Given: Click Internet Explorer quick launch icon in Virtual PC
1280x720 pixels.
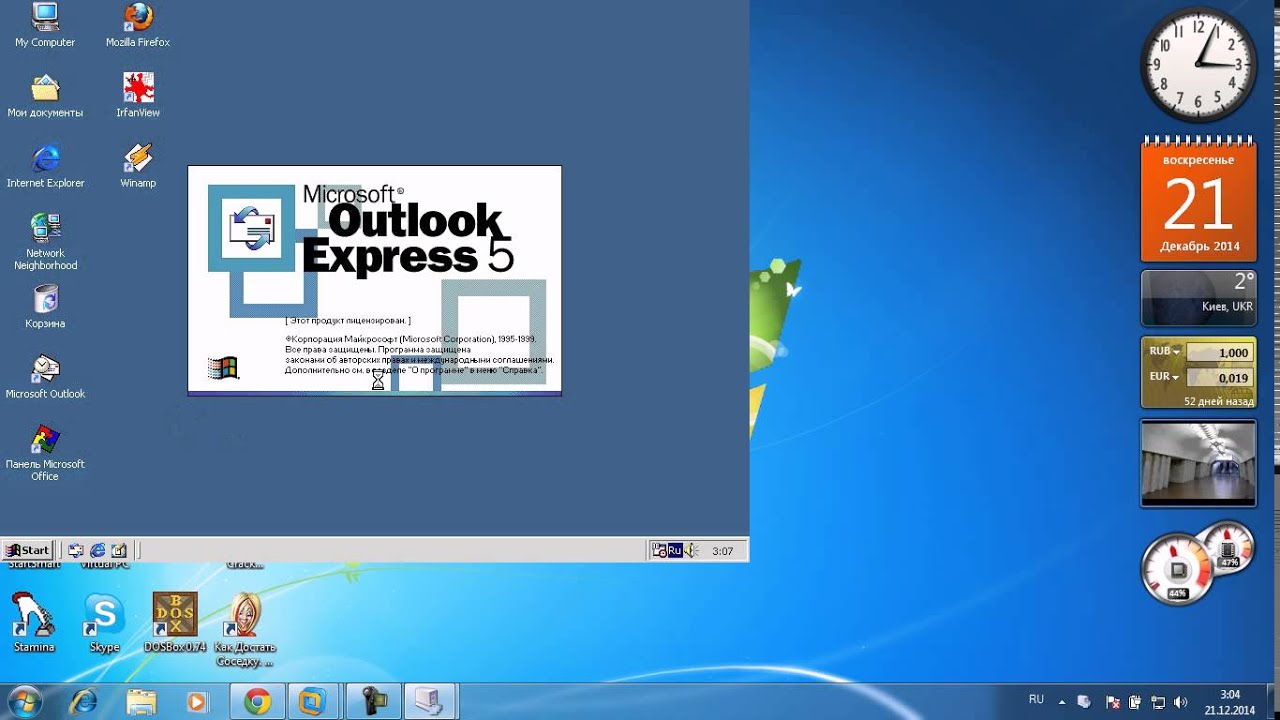Looking at the screenshot, I should (x=97, y=550).
